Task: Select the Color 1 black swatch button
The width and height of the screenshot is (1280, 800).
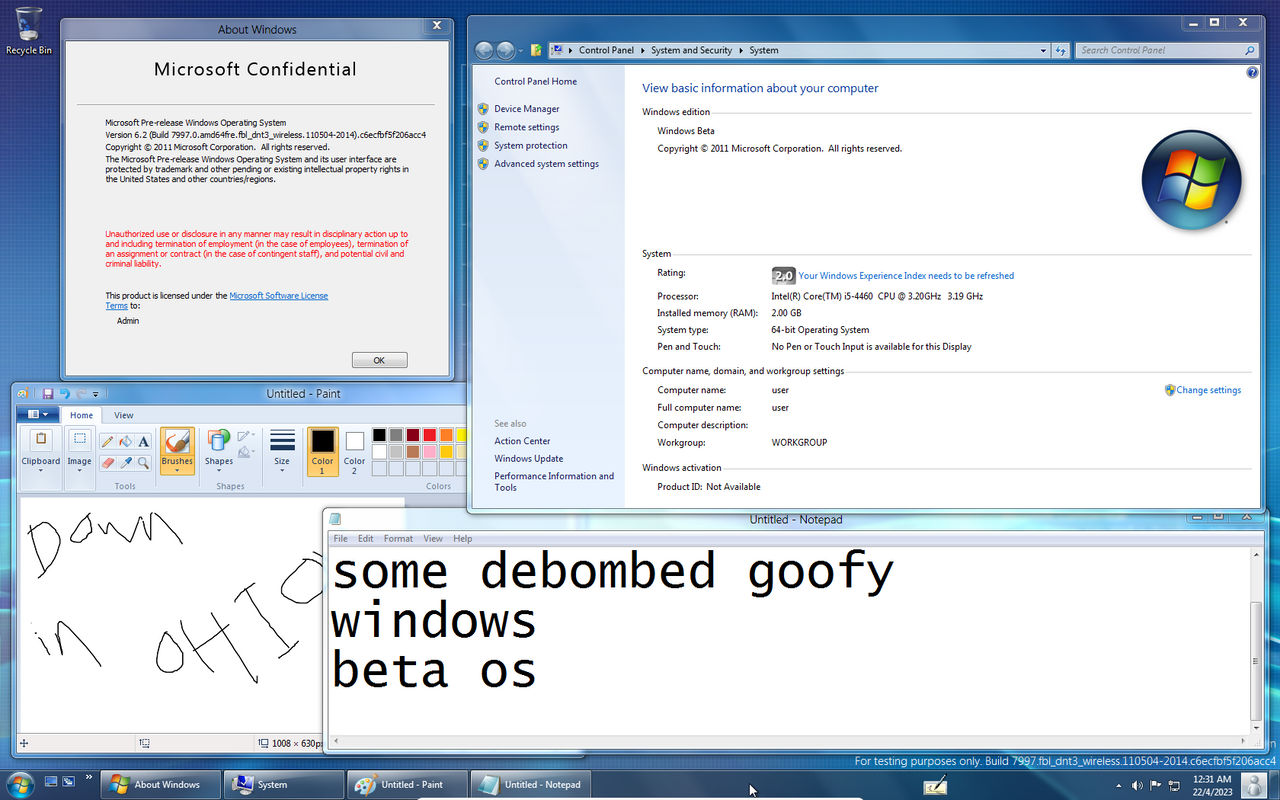Action: point(322,452)
